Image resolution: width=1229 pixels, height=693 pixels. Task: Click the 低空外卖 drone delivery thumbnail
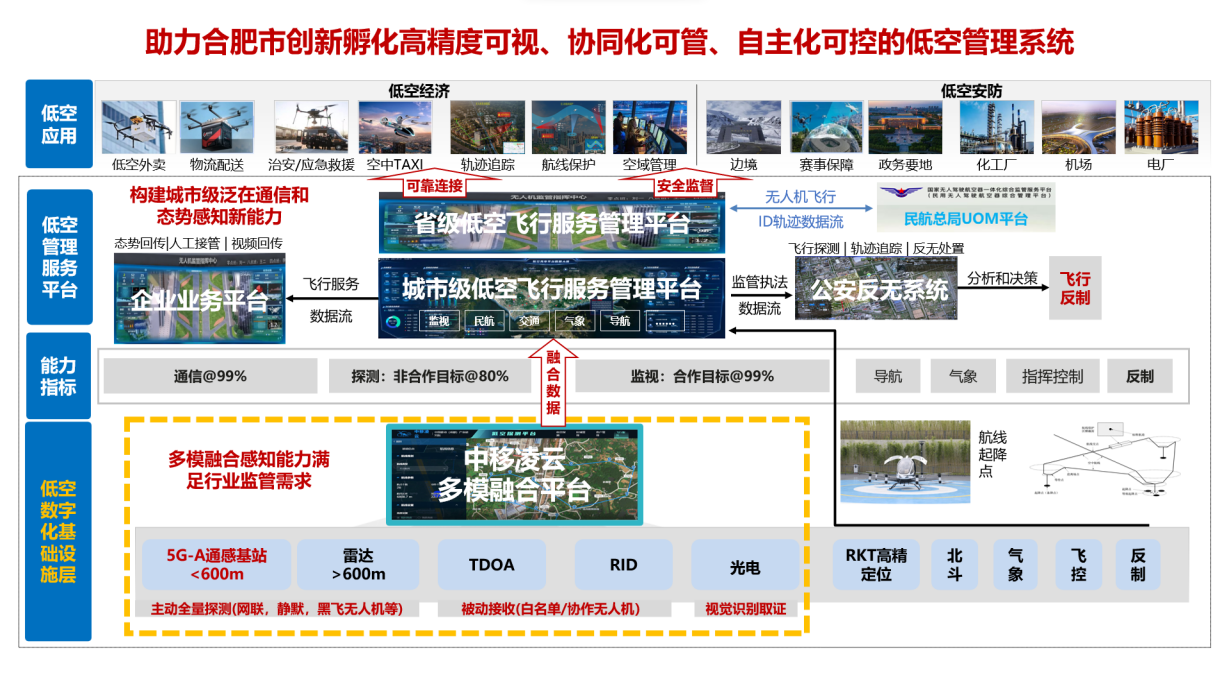point(138,127)
